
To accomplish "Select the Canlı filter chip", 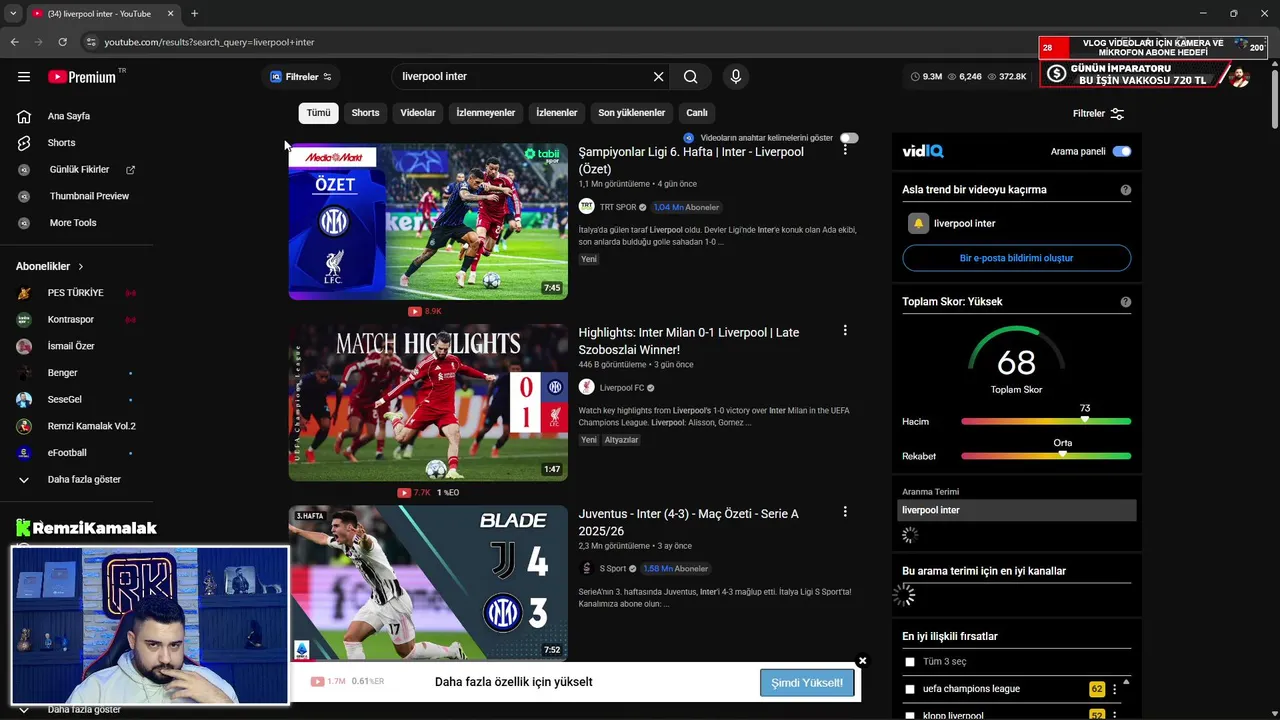I will click(x=697, y=113).
